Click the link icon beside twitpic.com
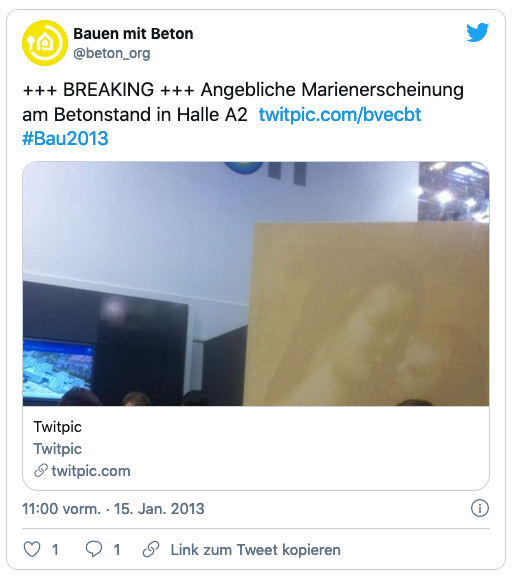This screenshot has width=515, height=577. click(x=41, y=471)
